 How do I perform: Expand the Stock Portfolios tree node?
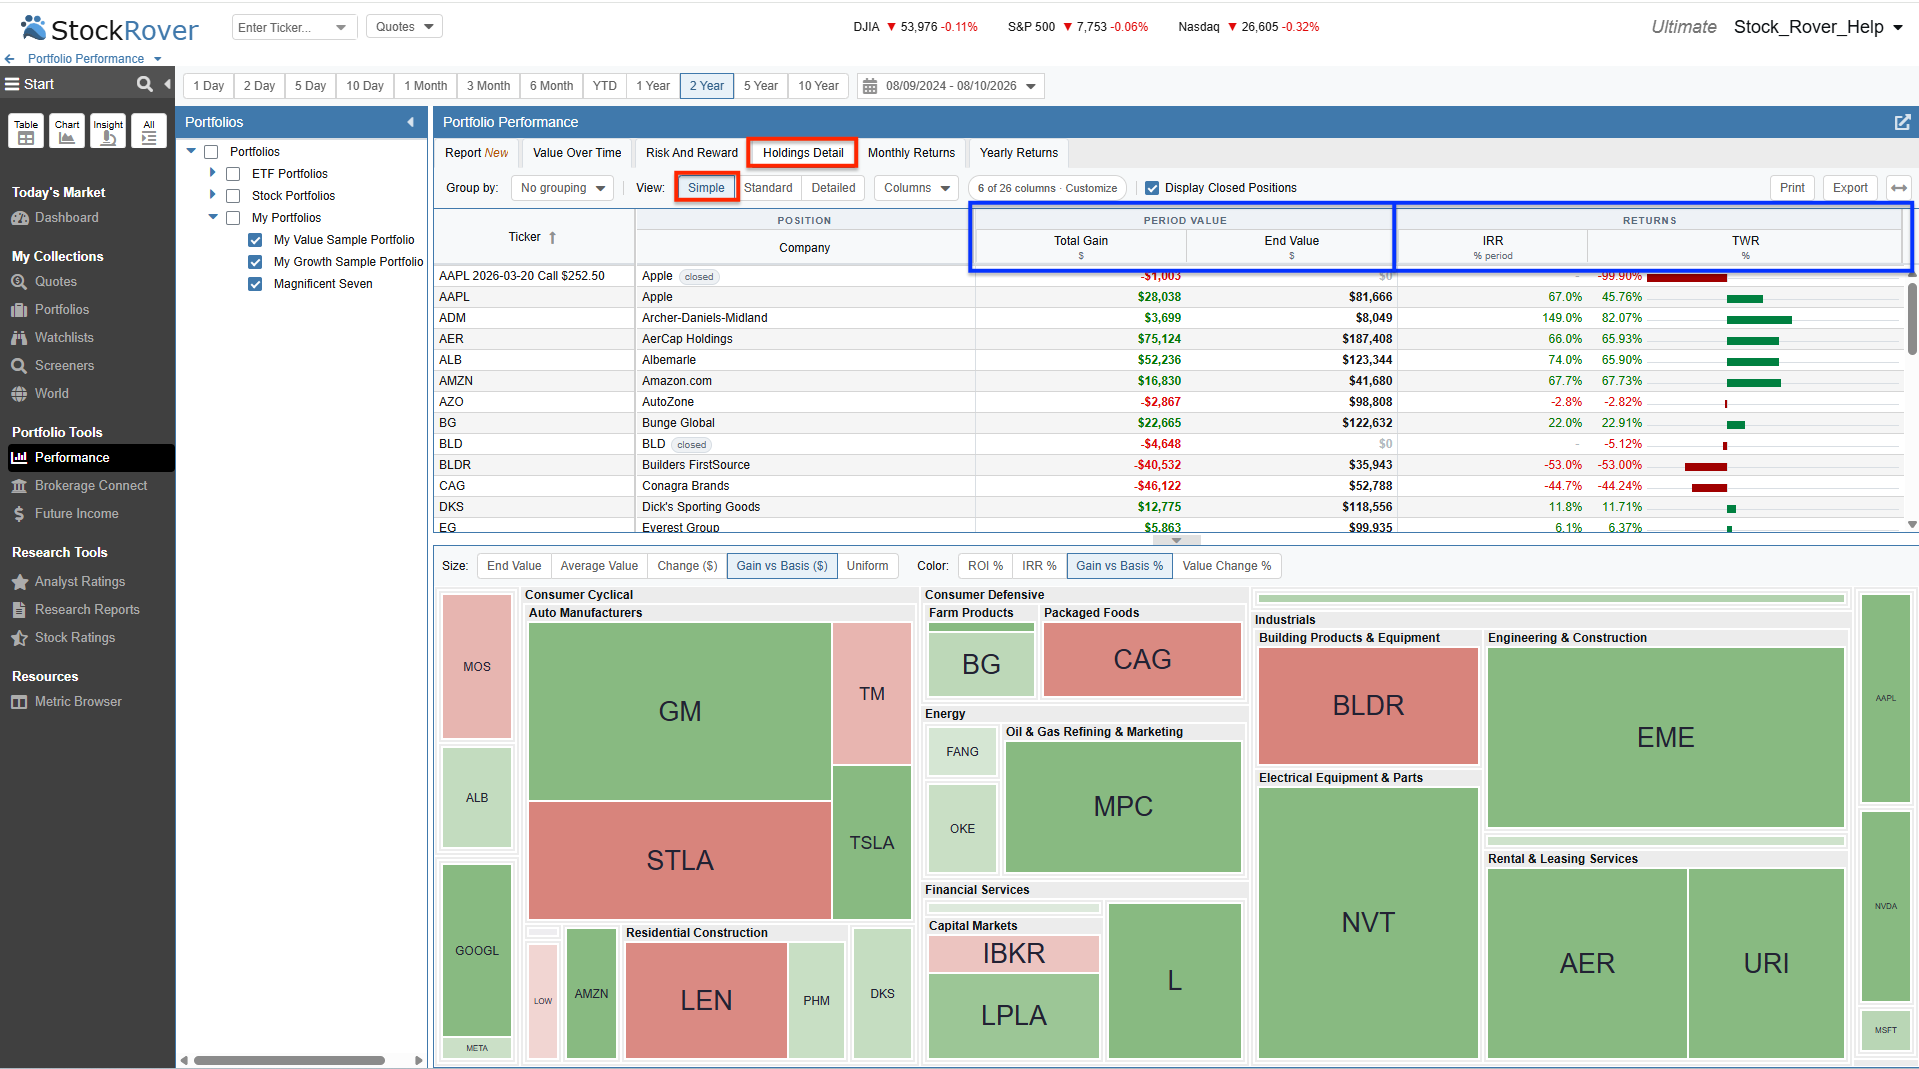pos(212,195)
